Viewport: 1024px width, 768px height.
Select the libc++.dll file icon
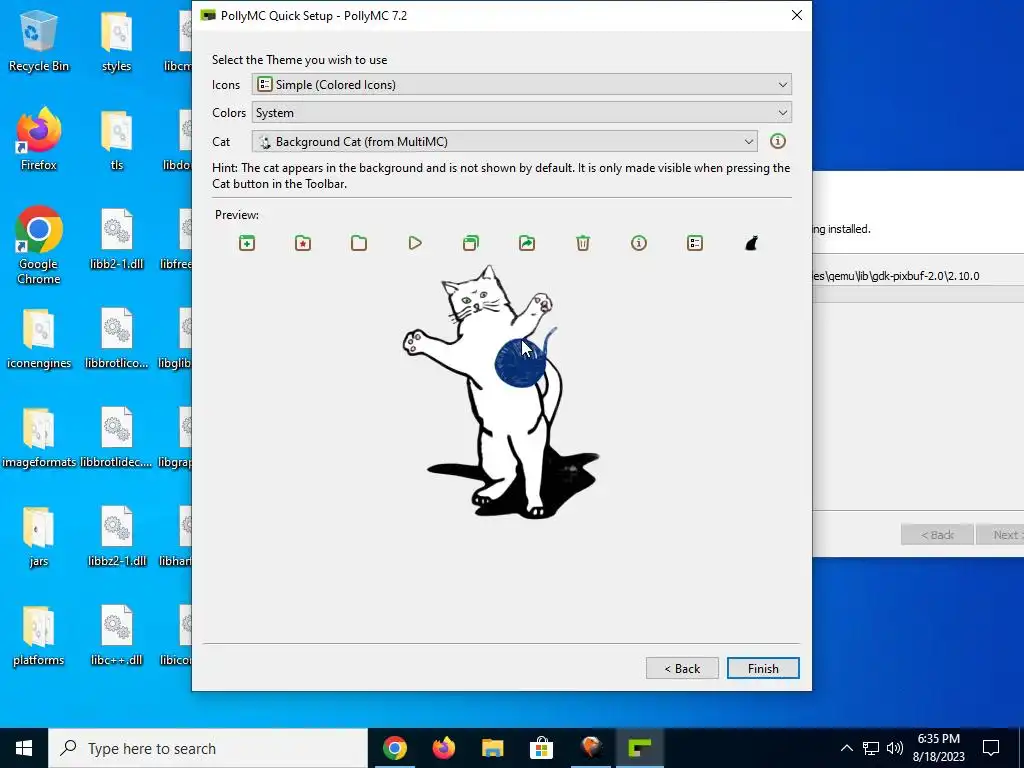pos(116,636)
